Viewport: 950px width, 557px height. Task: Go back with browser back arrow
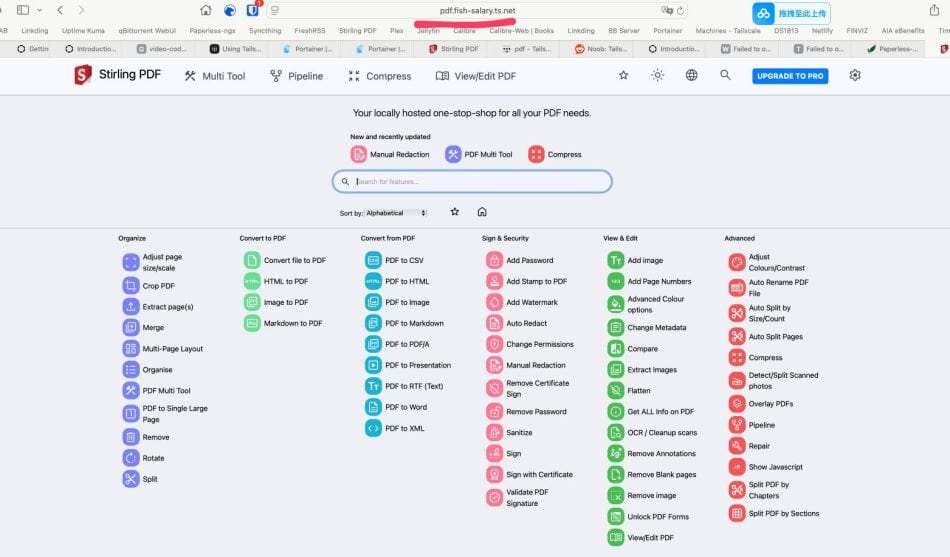point(60,10)
